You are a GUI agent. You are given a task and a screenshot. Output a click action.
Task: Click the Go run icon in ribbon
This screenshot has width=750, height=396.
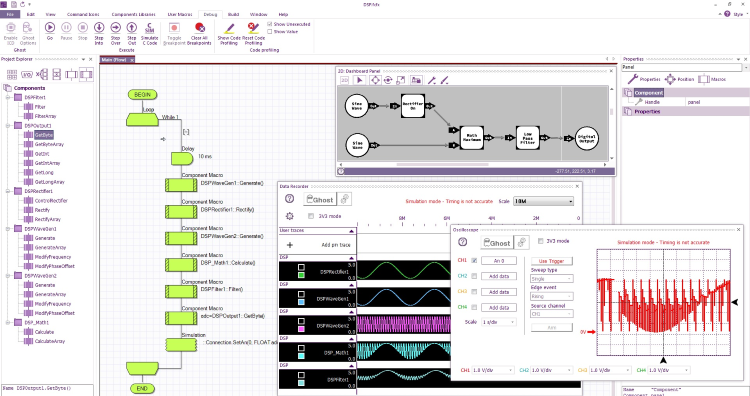click(x=50, y=28)
